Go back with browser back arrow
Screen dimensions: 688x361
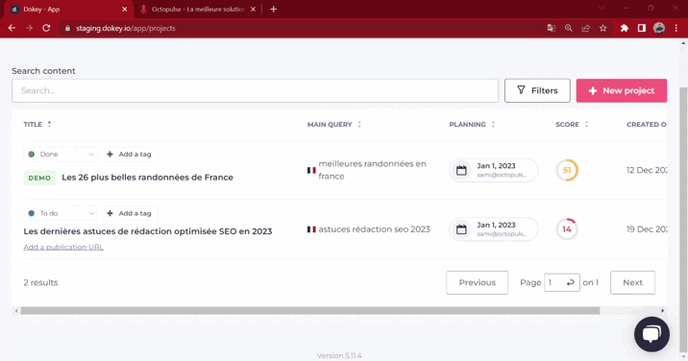pyautogui.click(x=12, y=28)
